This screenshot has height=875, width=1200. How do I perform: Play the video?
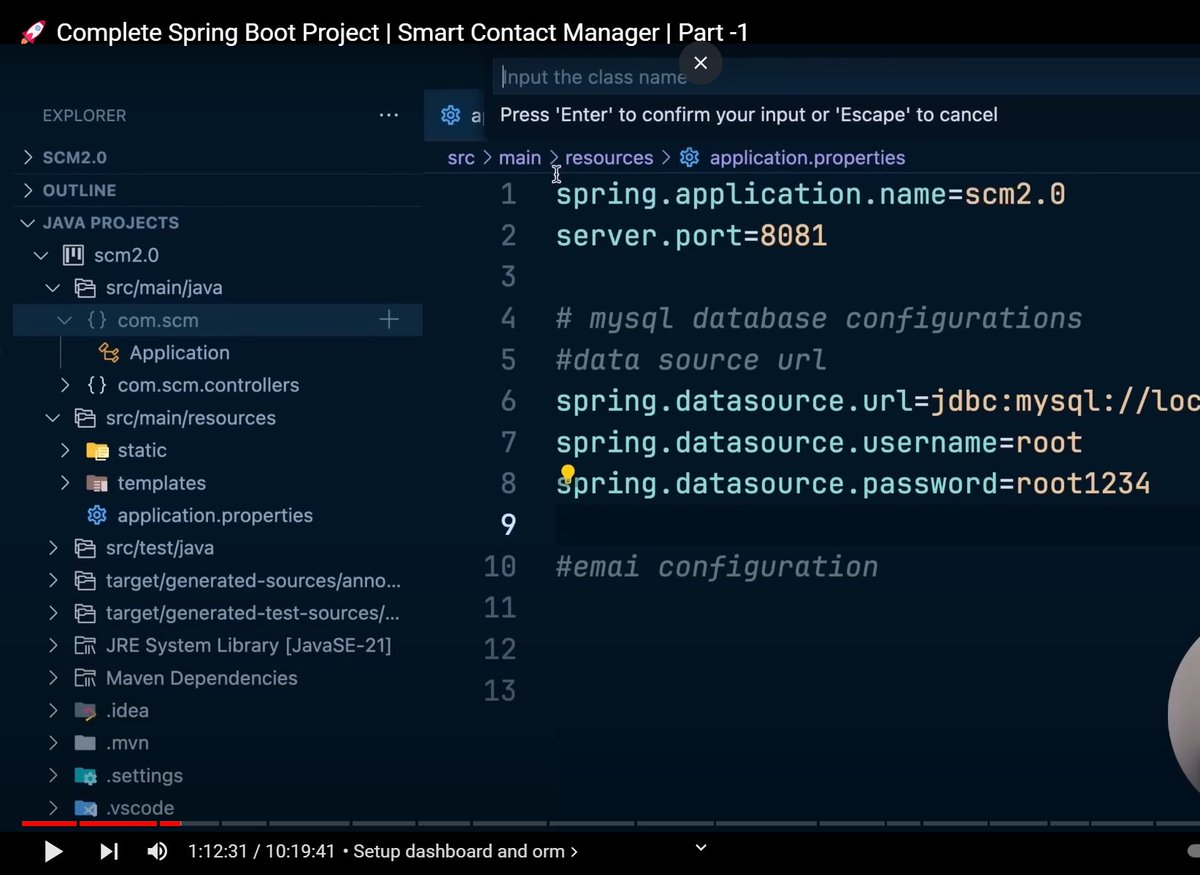coord(54,852)
